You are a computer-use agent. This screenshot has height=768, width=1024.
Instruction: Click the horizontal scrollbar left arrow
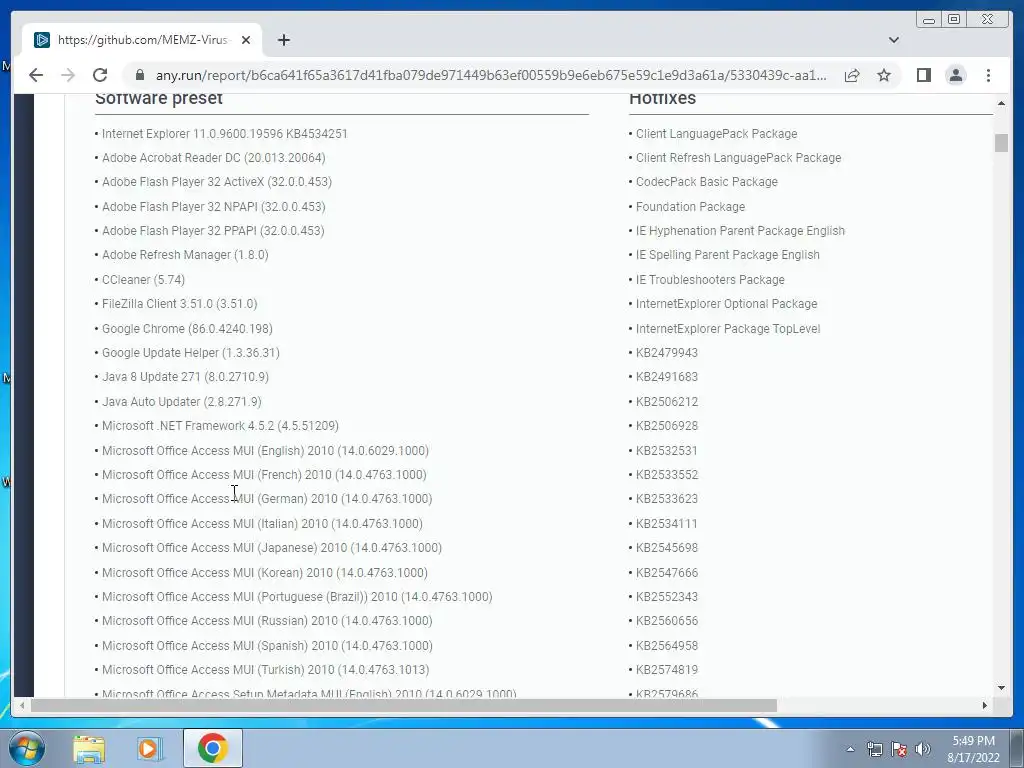click(22, 705)
